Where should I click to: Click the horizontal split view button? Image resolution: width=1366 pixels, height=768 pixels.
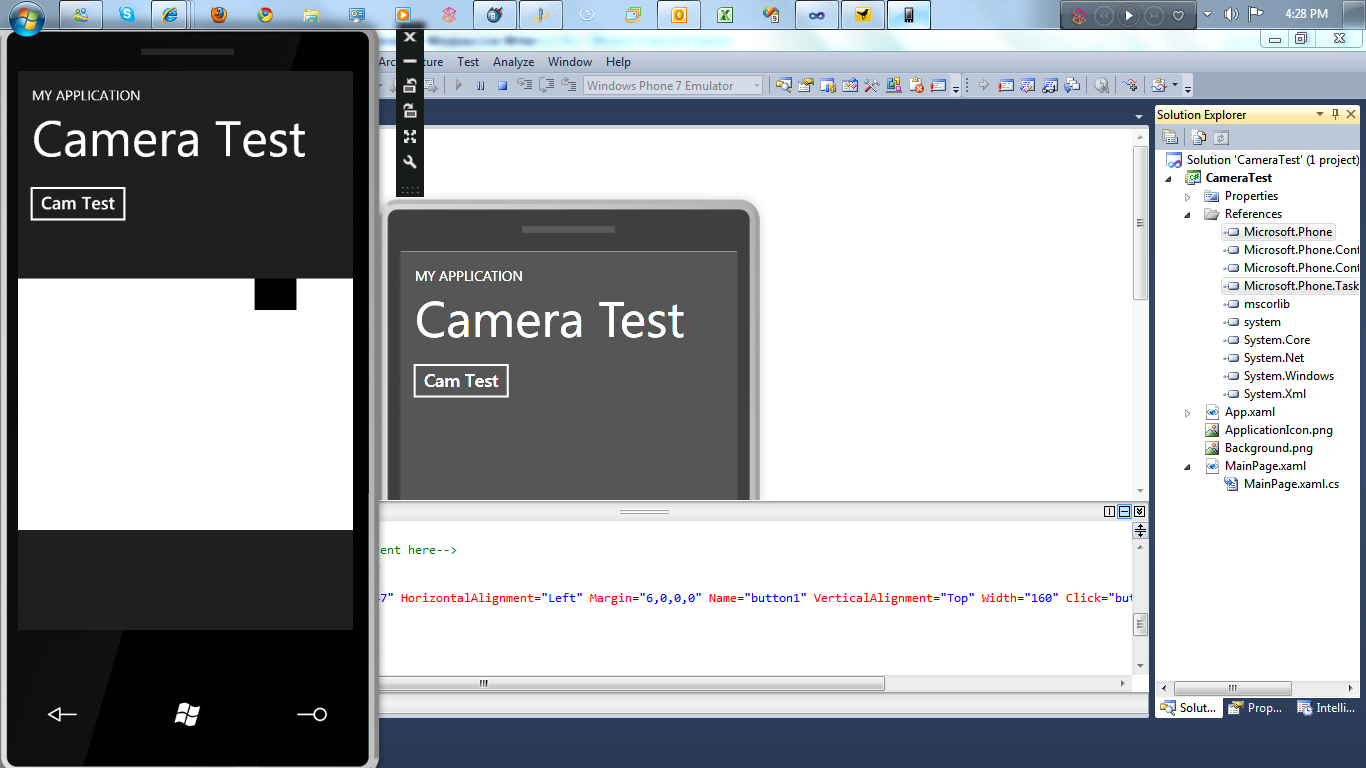pyautogui.click(x=1124, y=512)
